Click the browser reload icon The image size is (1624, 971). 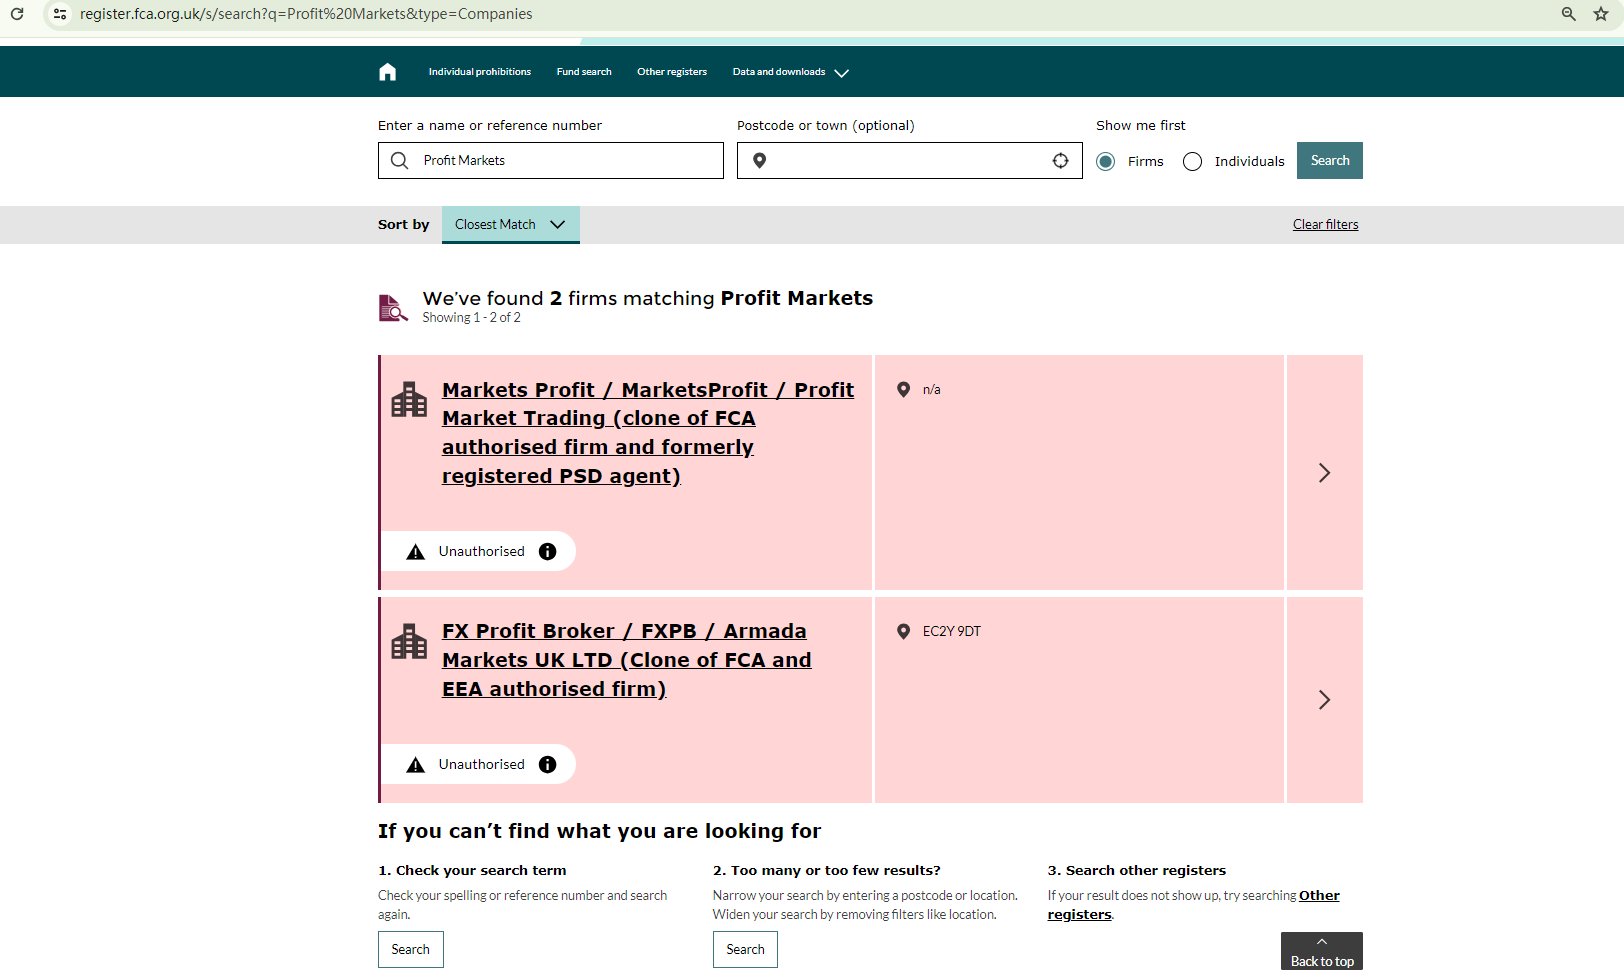tap(17, 14)
